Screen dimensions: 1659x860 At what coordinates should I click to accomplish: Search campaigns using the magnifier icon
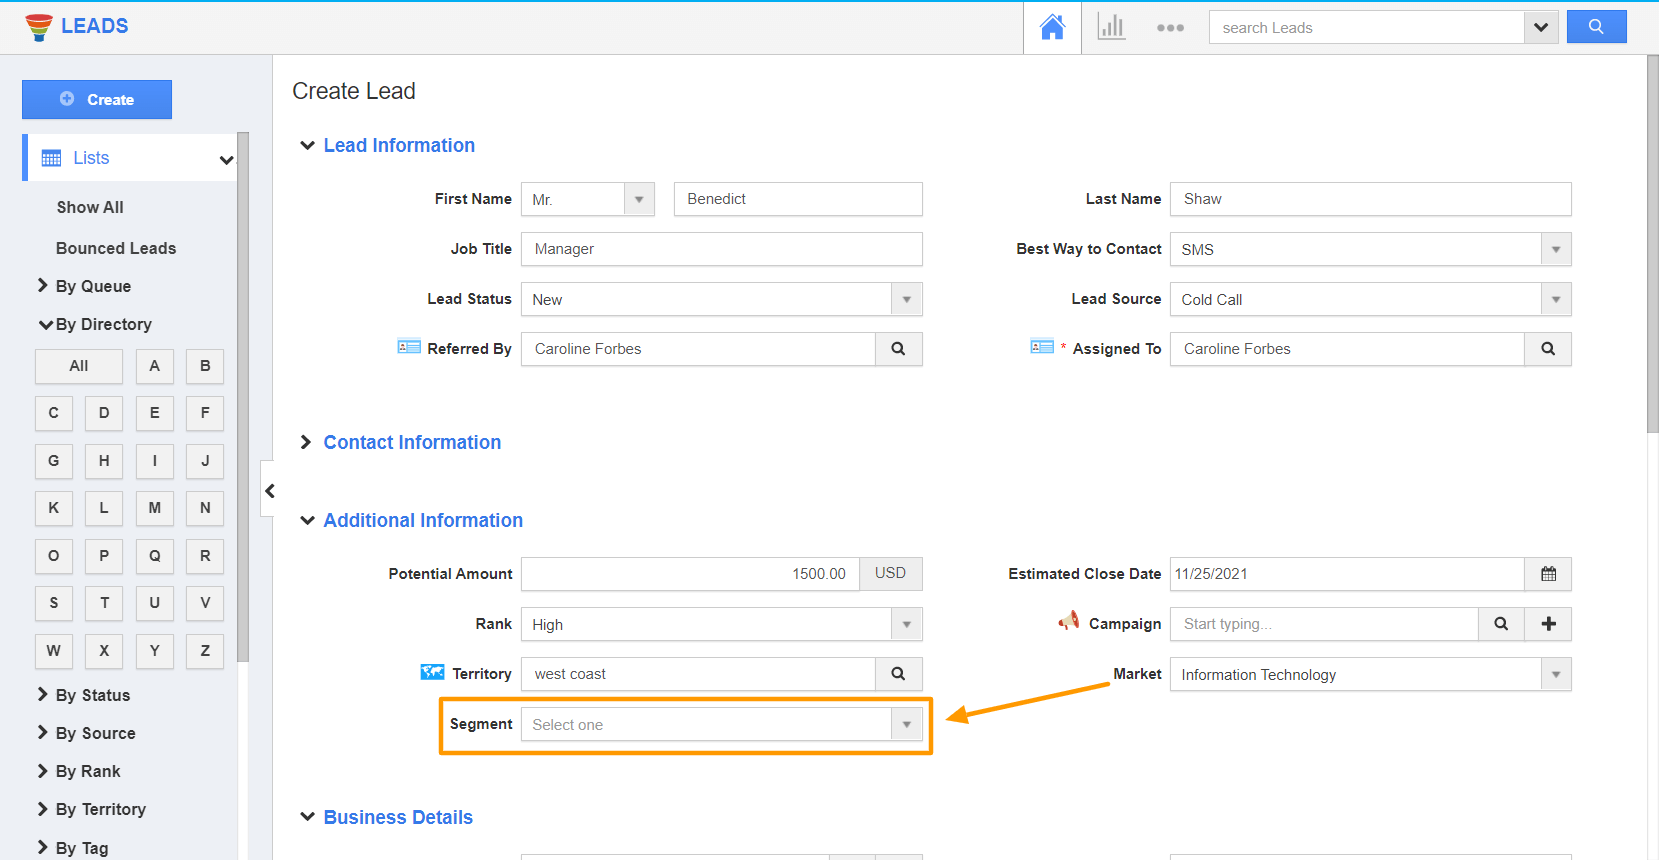click(1501, 624)
